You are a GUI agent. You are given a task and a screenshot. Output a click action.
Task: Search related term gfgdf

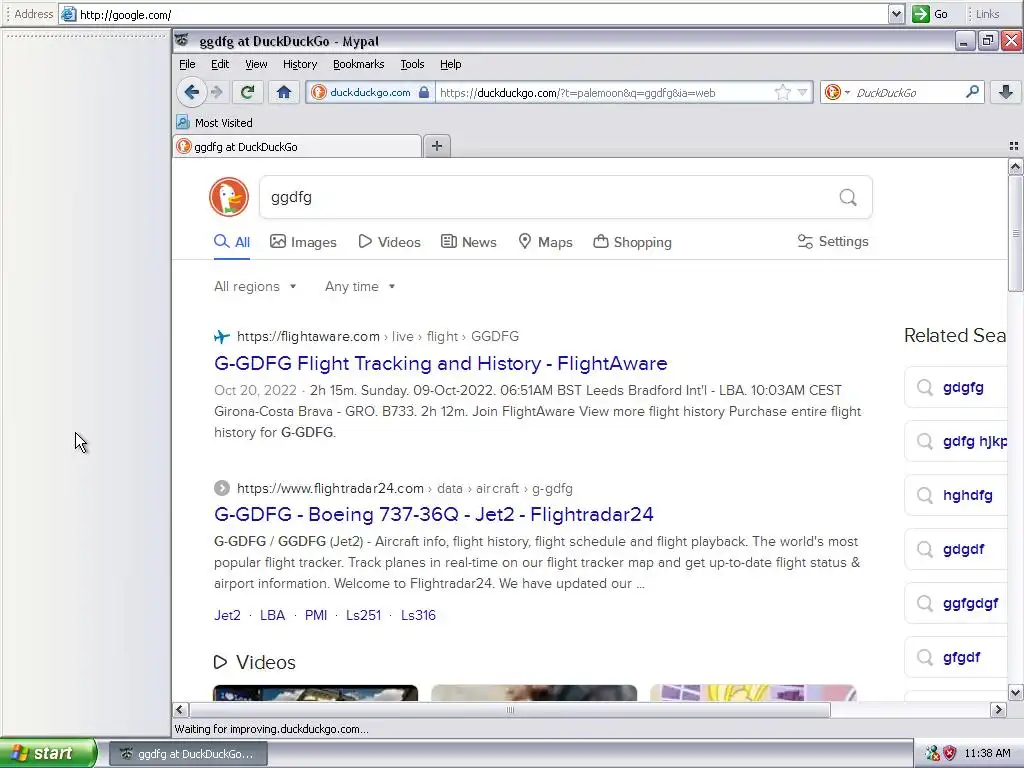click(x=956, y=657)
